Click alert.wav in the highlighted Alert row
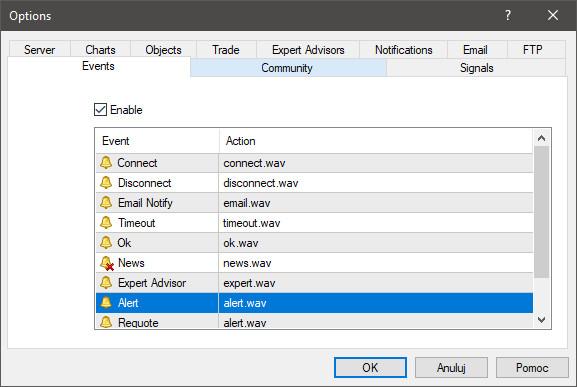The height and width of the screenshot is (387, 577). point(245,303)
